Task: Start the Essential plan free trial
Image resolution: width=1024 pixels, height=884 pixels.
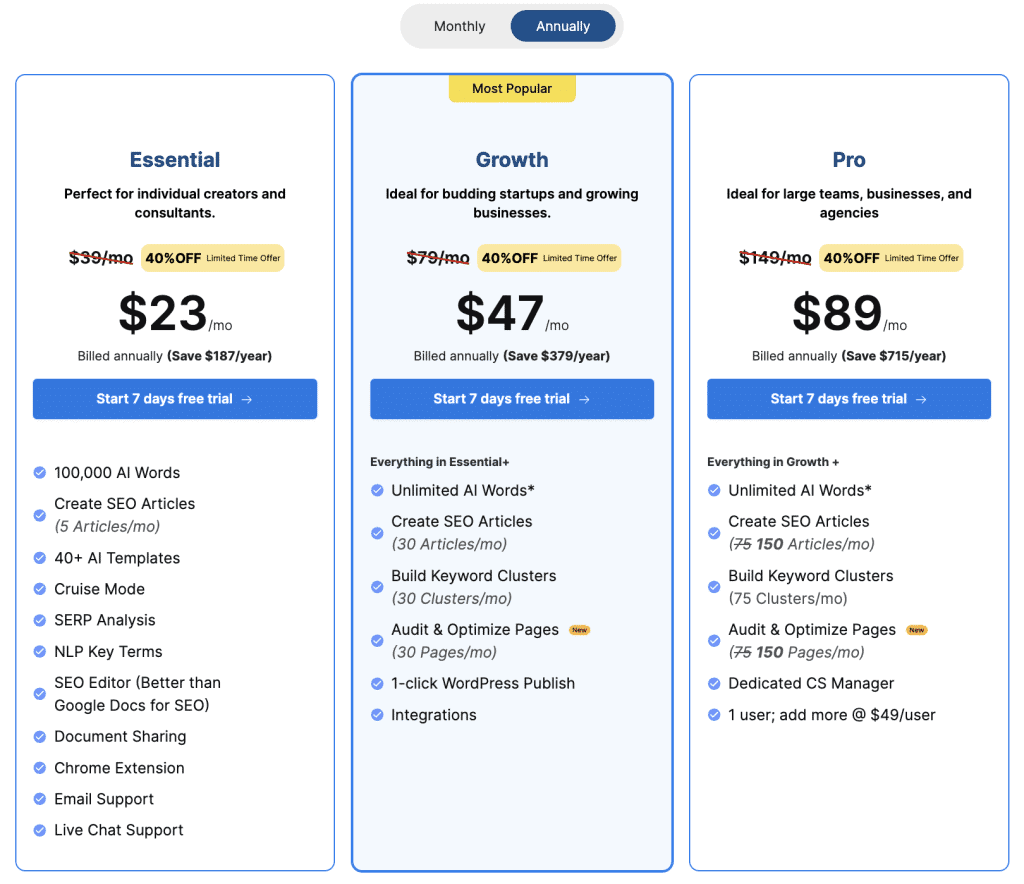Action: 175,399
